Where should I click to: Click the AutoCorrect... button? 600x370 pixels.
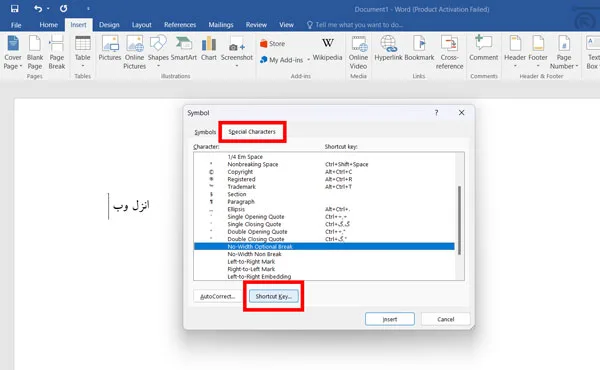217,297
